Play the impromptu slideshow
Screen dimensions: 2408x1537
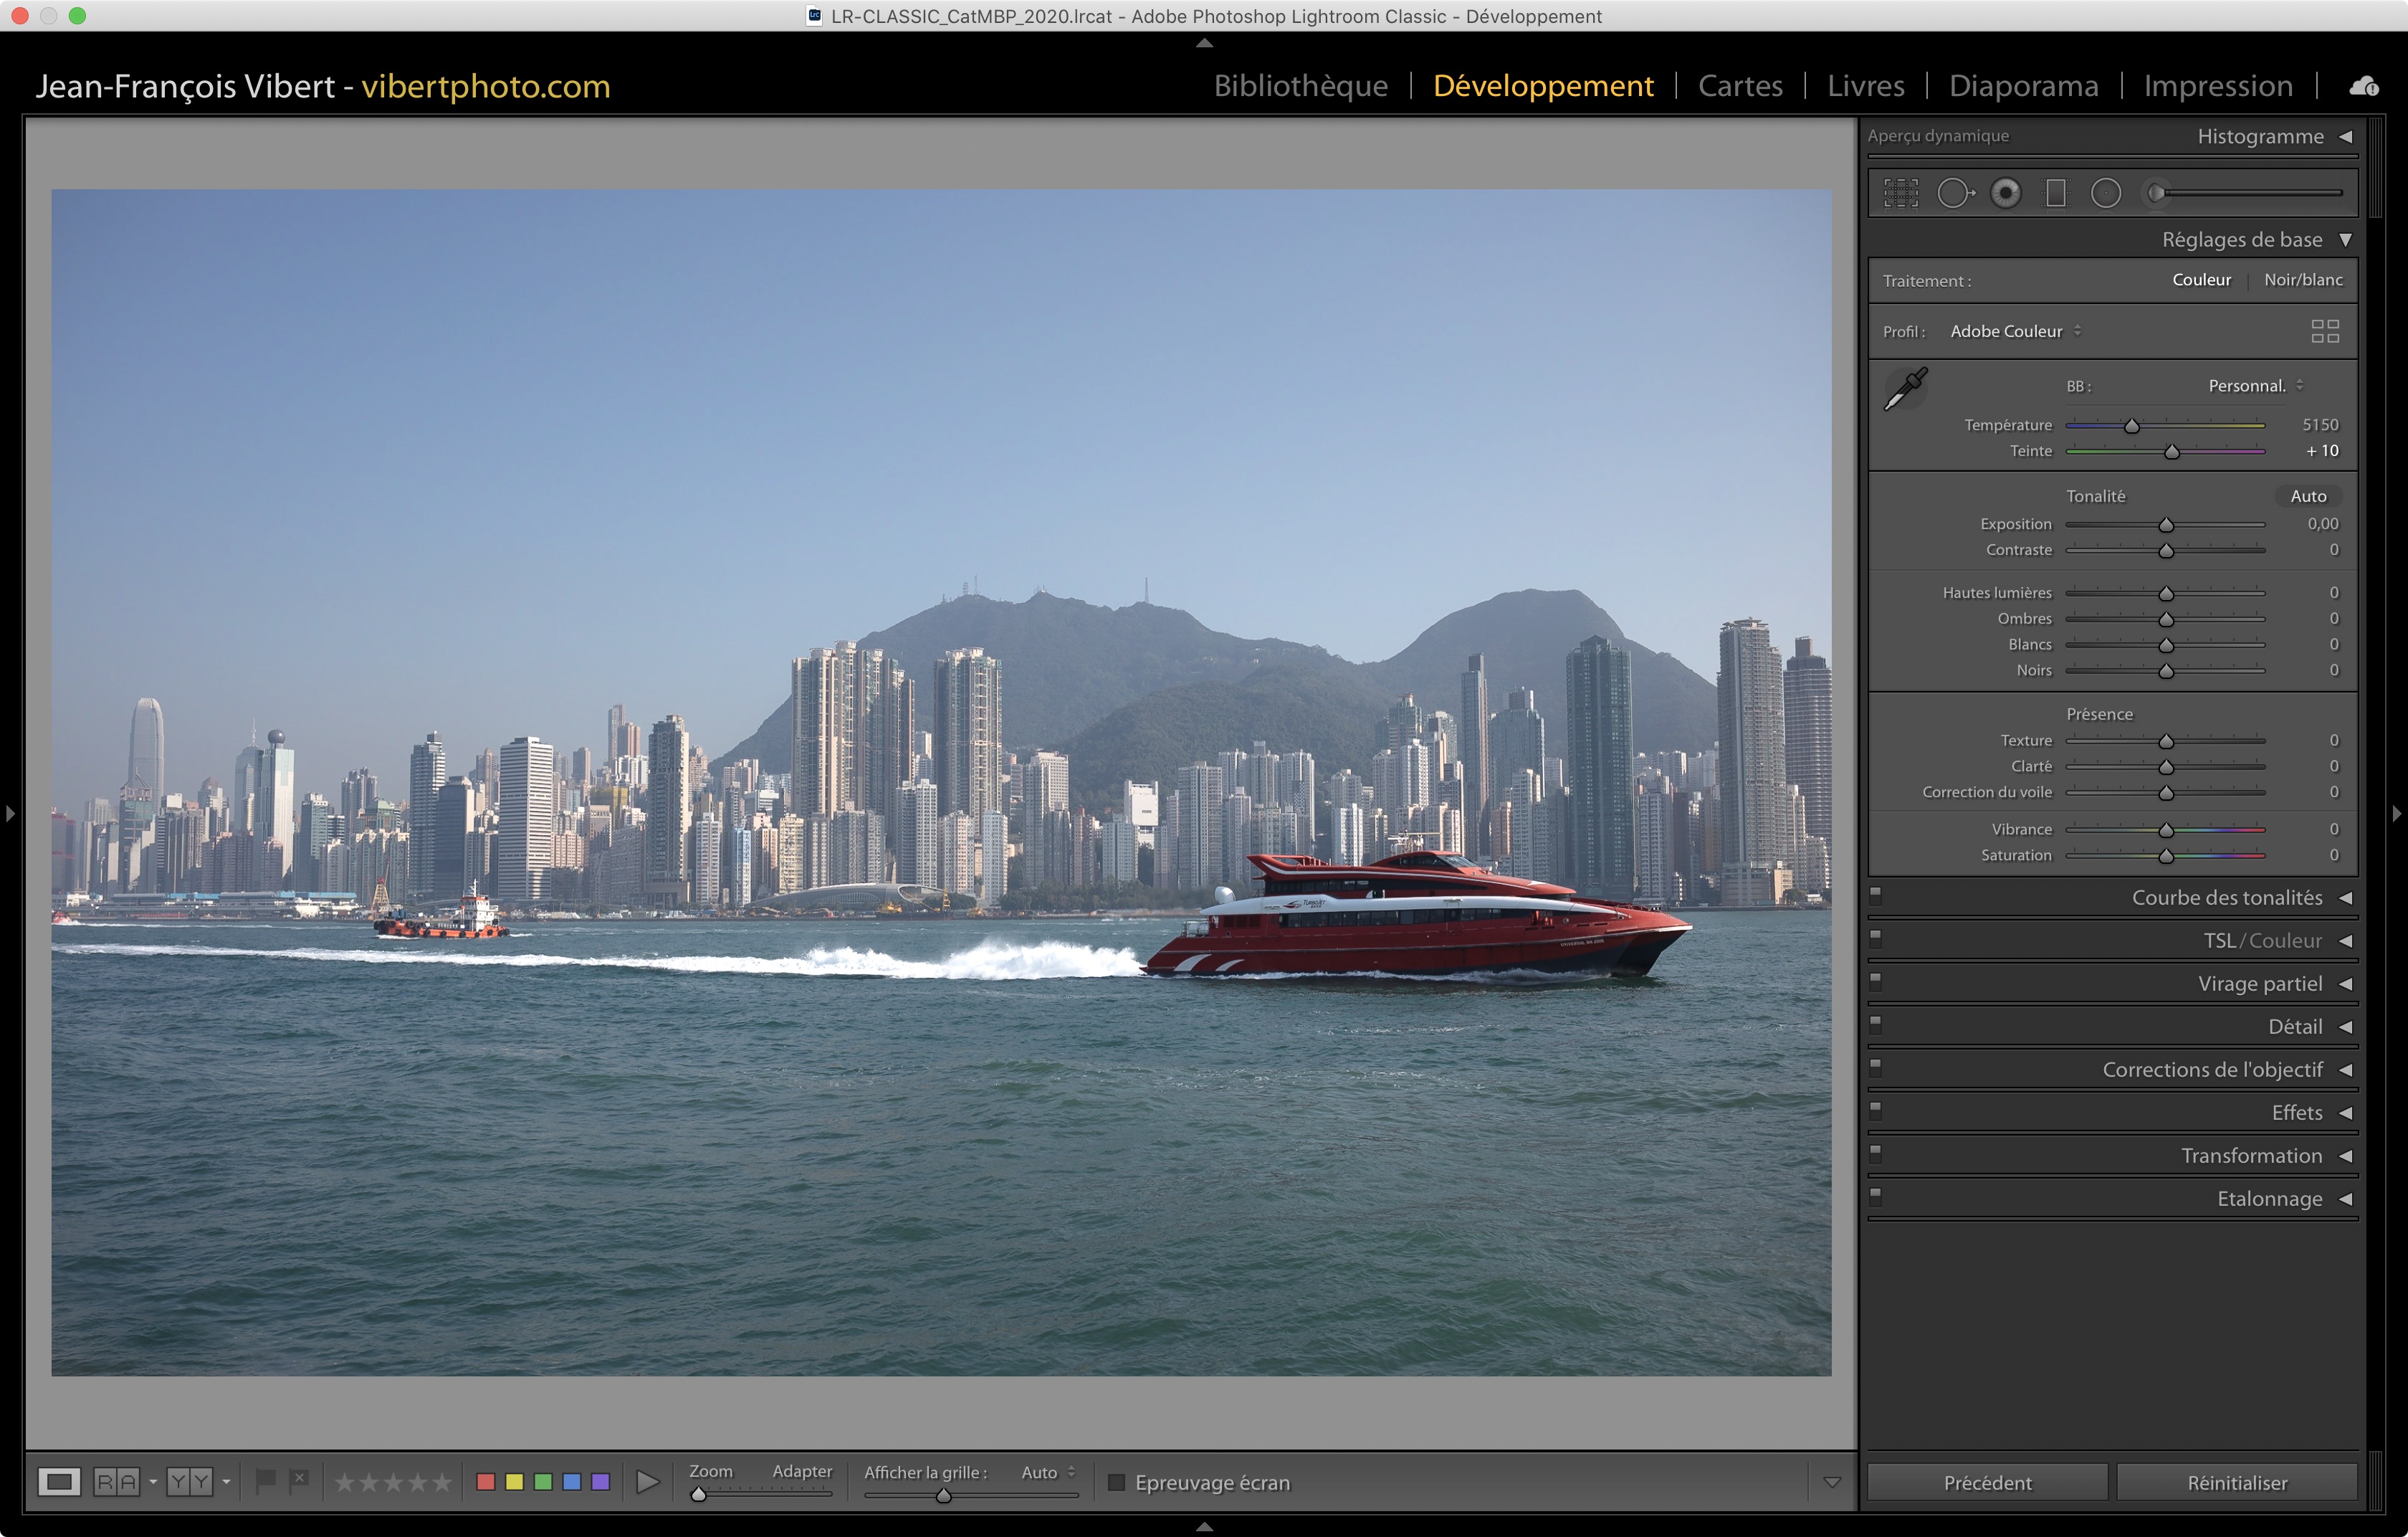coord(648,1482)
